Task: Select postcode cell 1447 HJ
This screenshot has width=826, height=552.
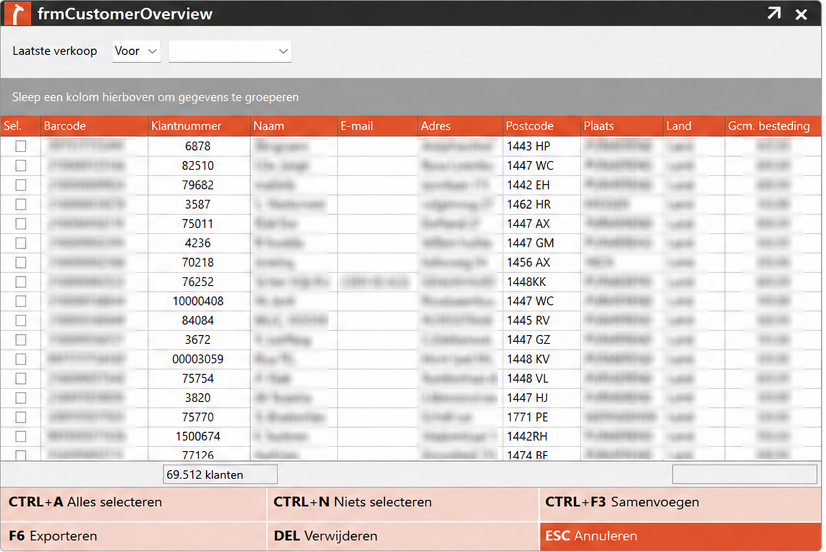Action: coord(542,398)
